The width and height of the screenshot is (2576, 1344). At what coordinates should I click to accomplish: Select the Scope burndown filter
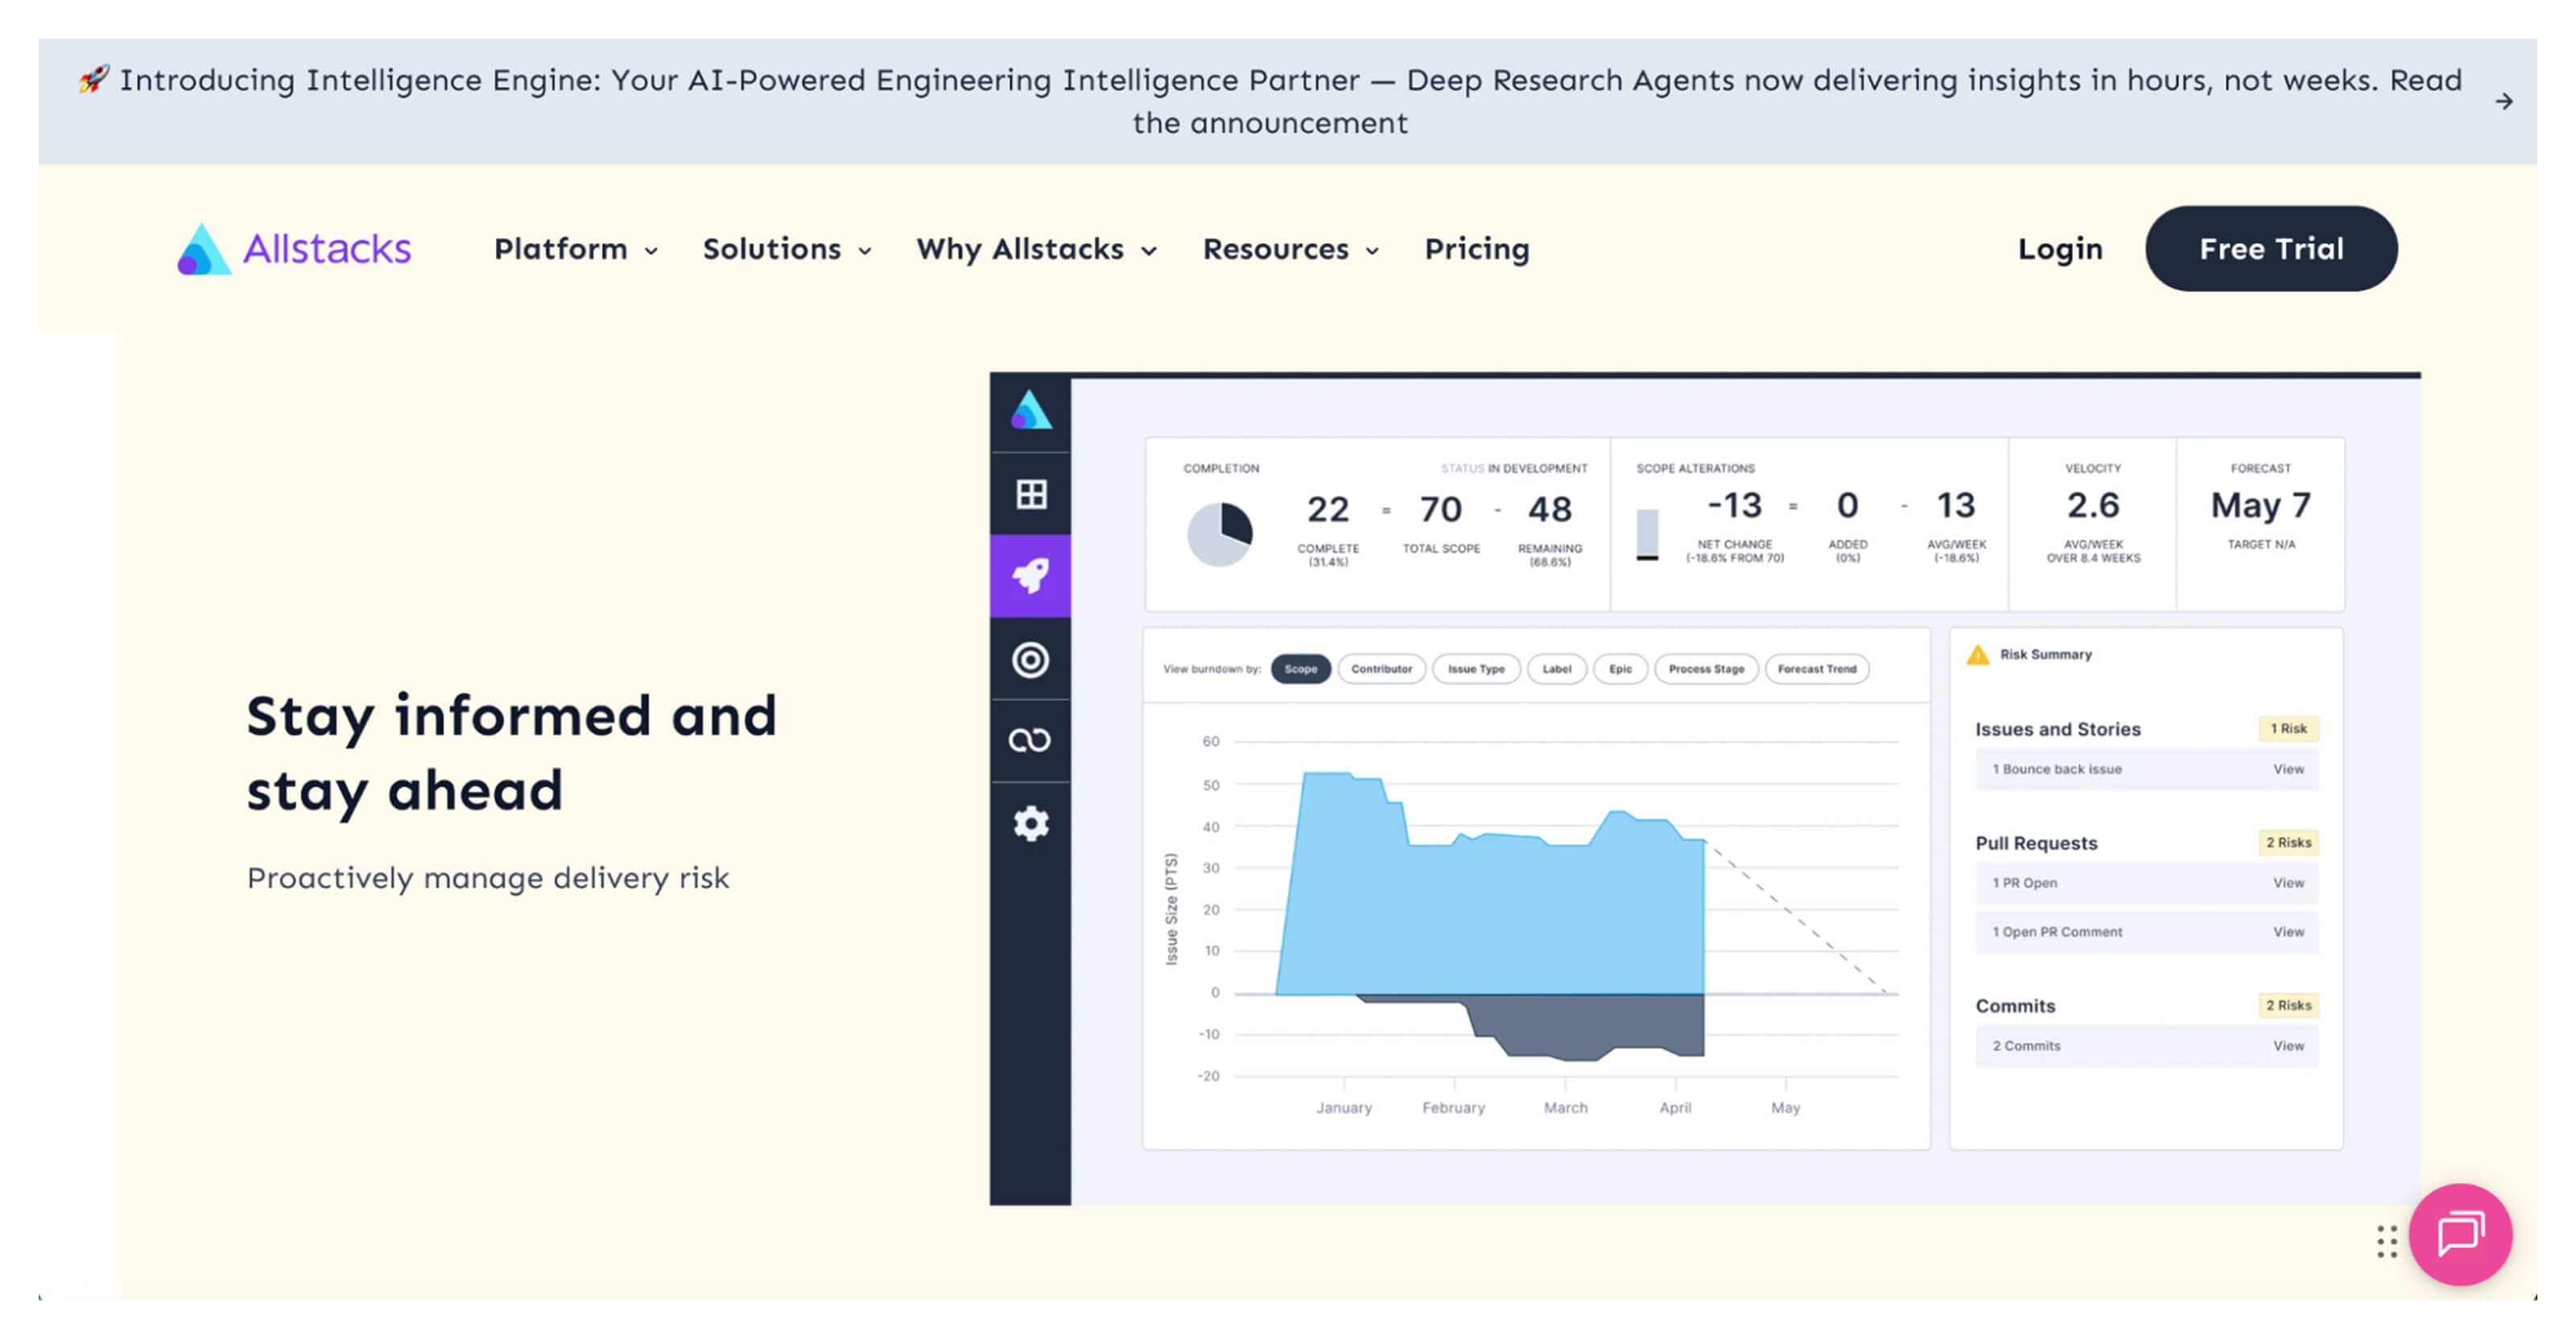point(1300,669)
